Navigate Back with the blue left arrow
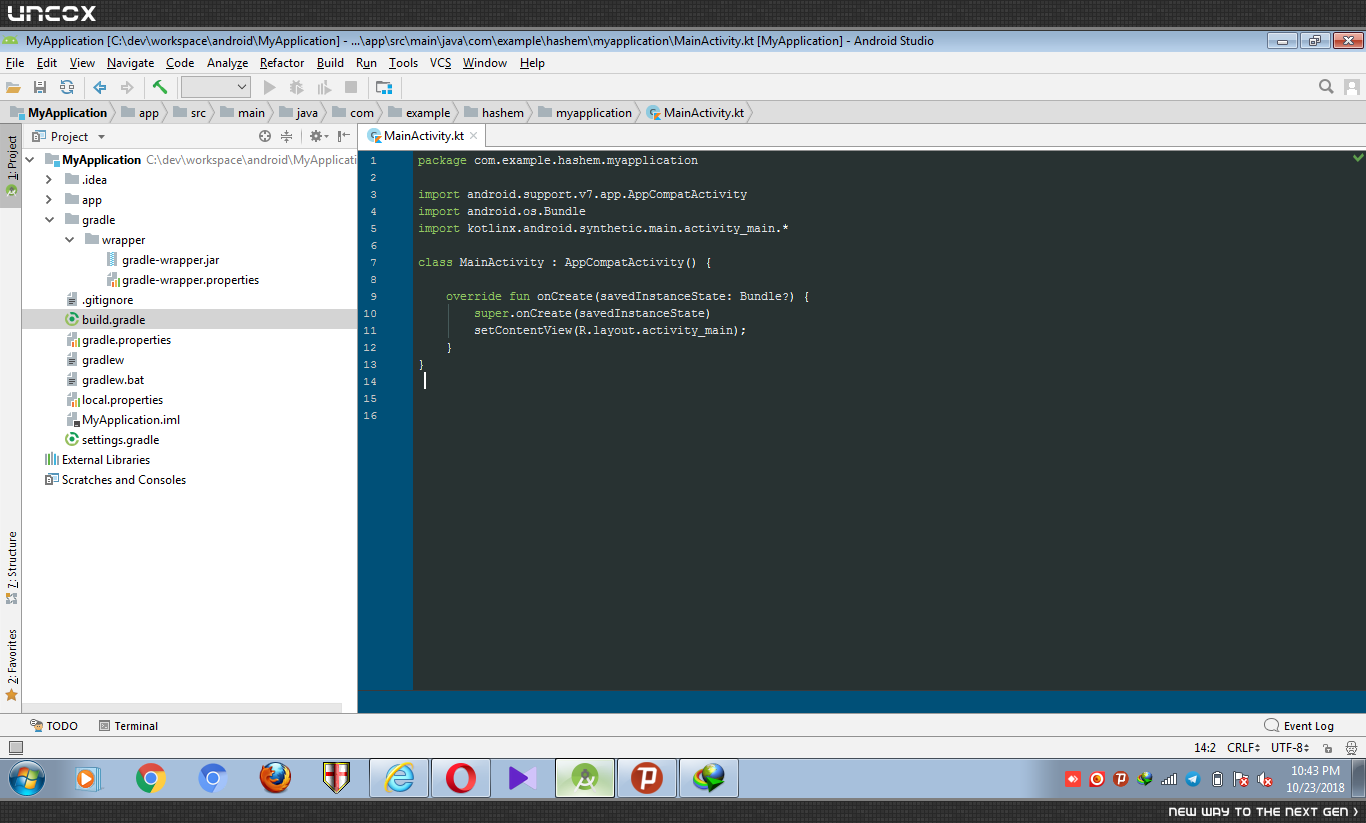This screenshot has height=823, width=1366. (x=100, y=88)
